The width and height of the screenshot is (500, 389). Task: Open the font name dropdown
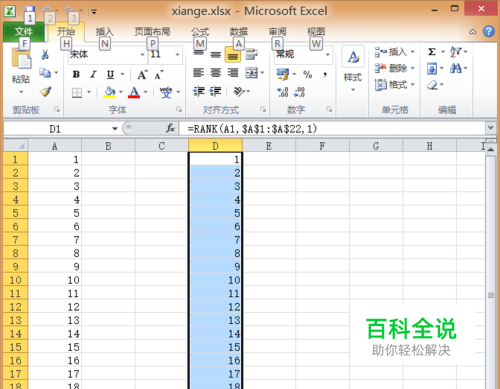point(142,55)
